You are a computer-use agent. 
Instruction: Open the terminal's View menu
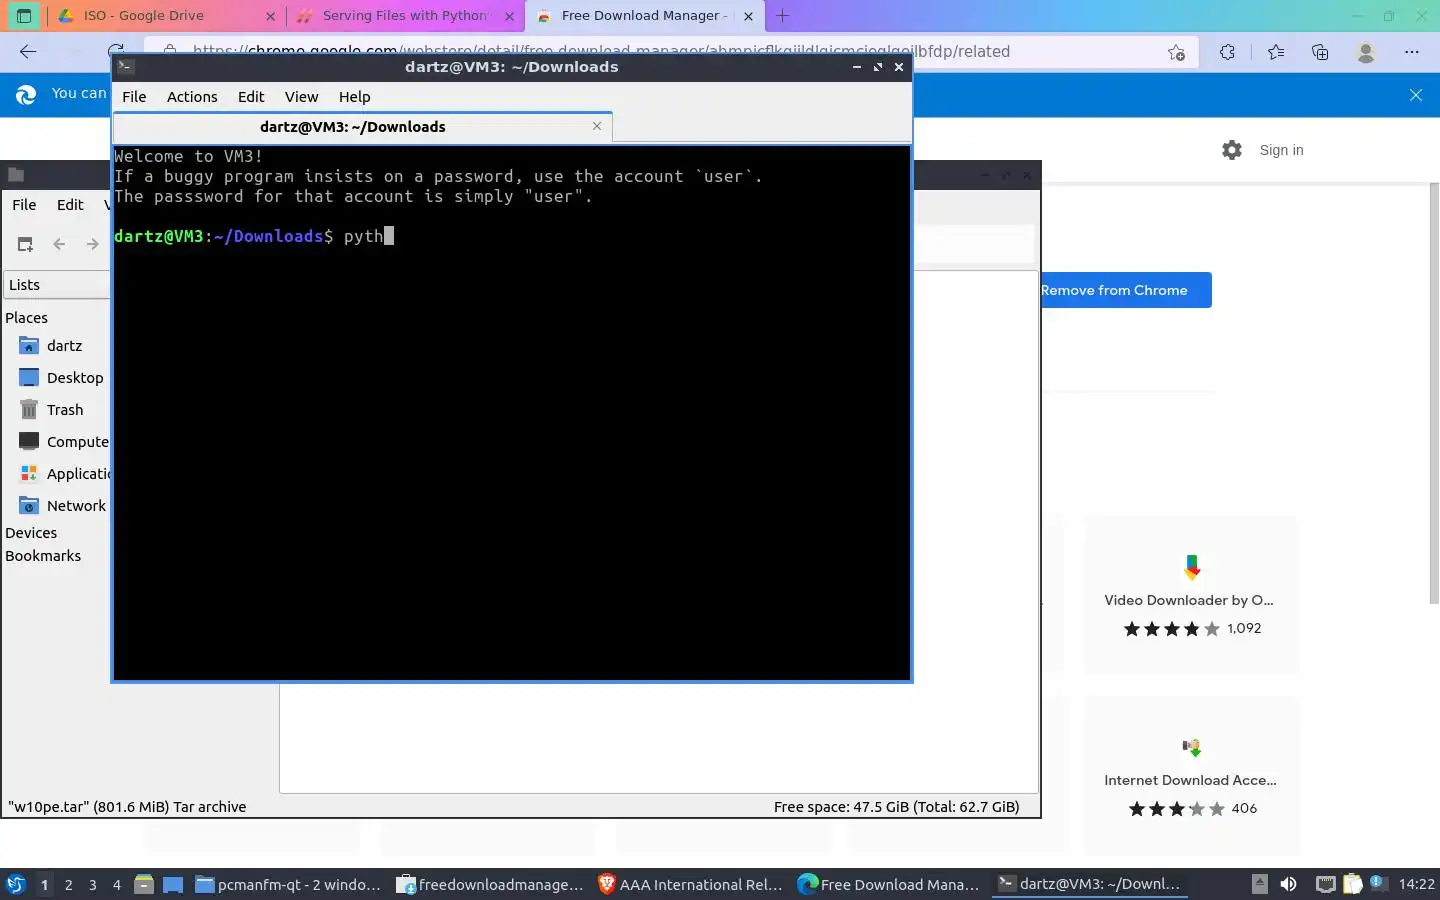coord(301,97)
